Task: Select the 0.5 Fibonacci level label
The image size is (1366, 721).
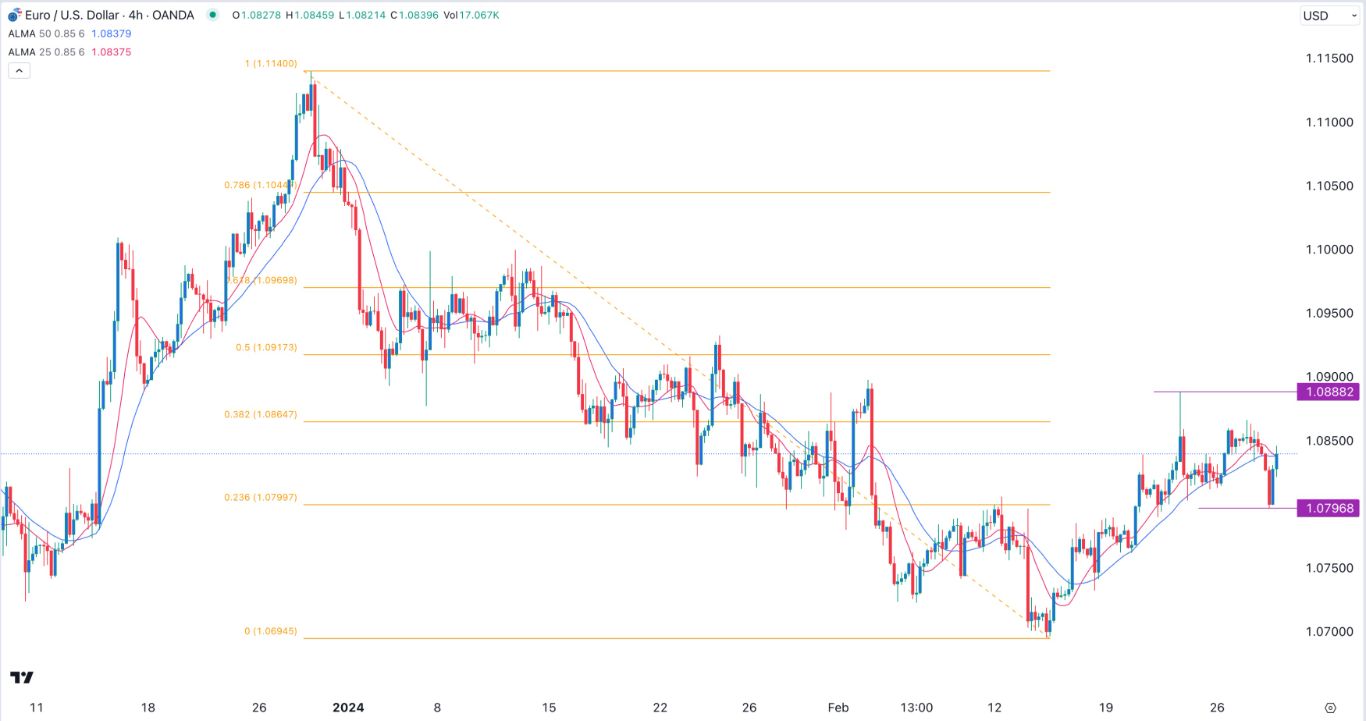Action: [264, 348]
